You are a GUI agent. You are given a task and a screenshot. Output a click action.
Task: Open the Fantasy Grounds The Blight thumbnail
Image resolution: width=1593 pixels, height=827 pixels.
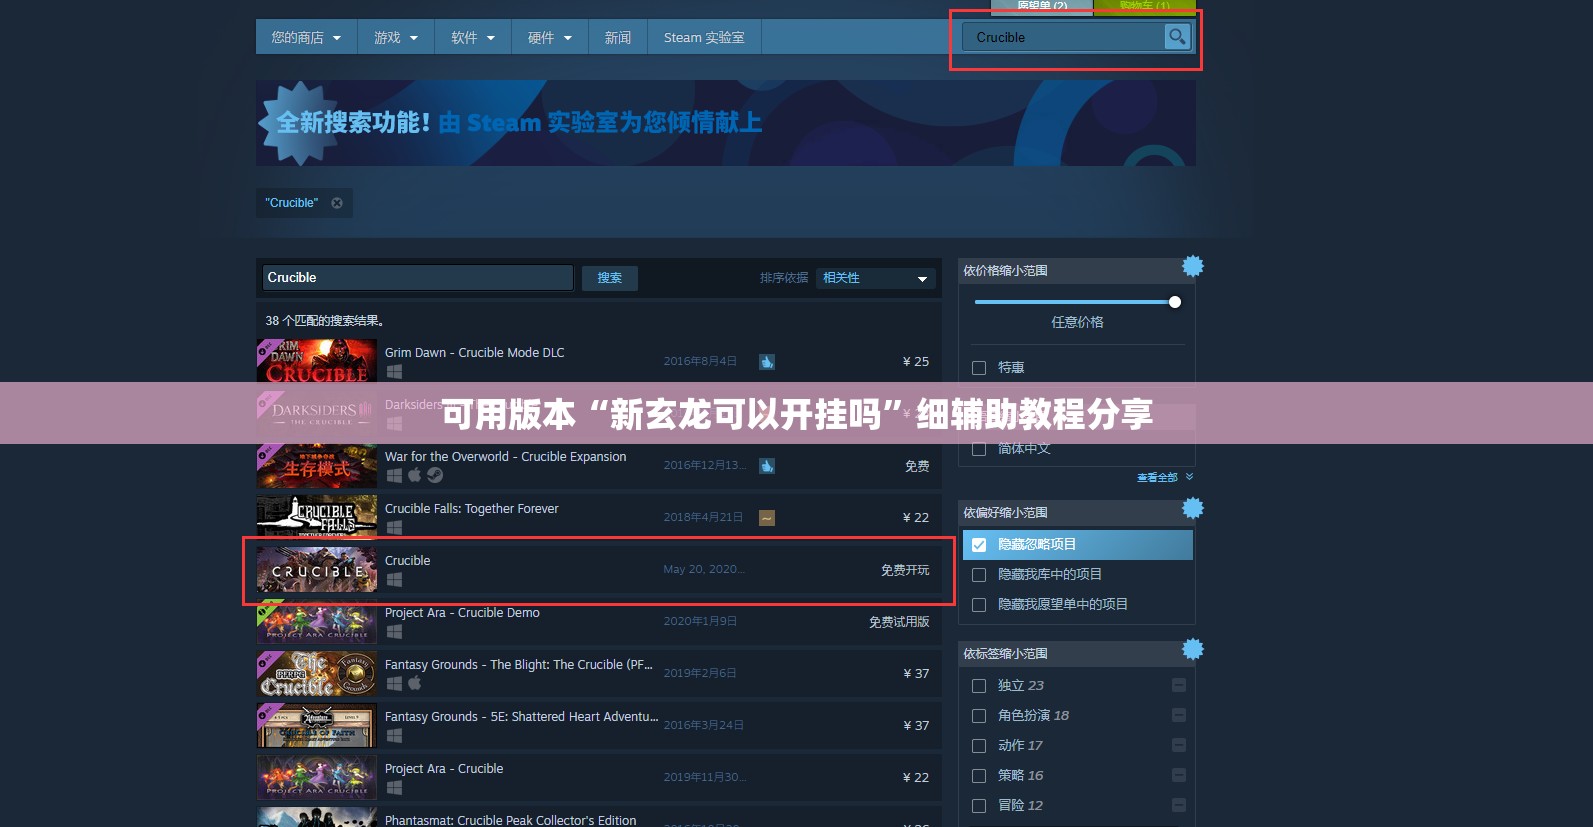coord(317,674)
